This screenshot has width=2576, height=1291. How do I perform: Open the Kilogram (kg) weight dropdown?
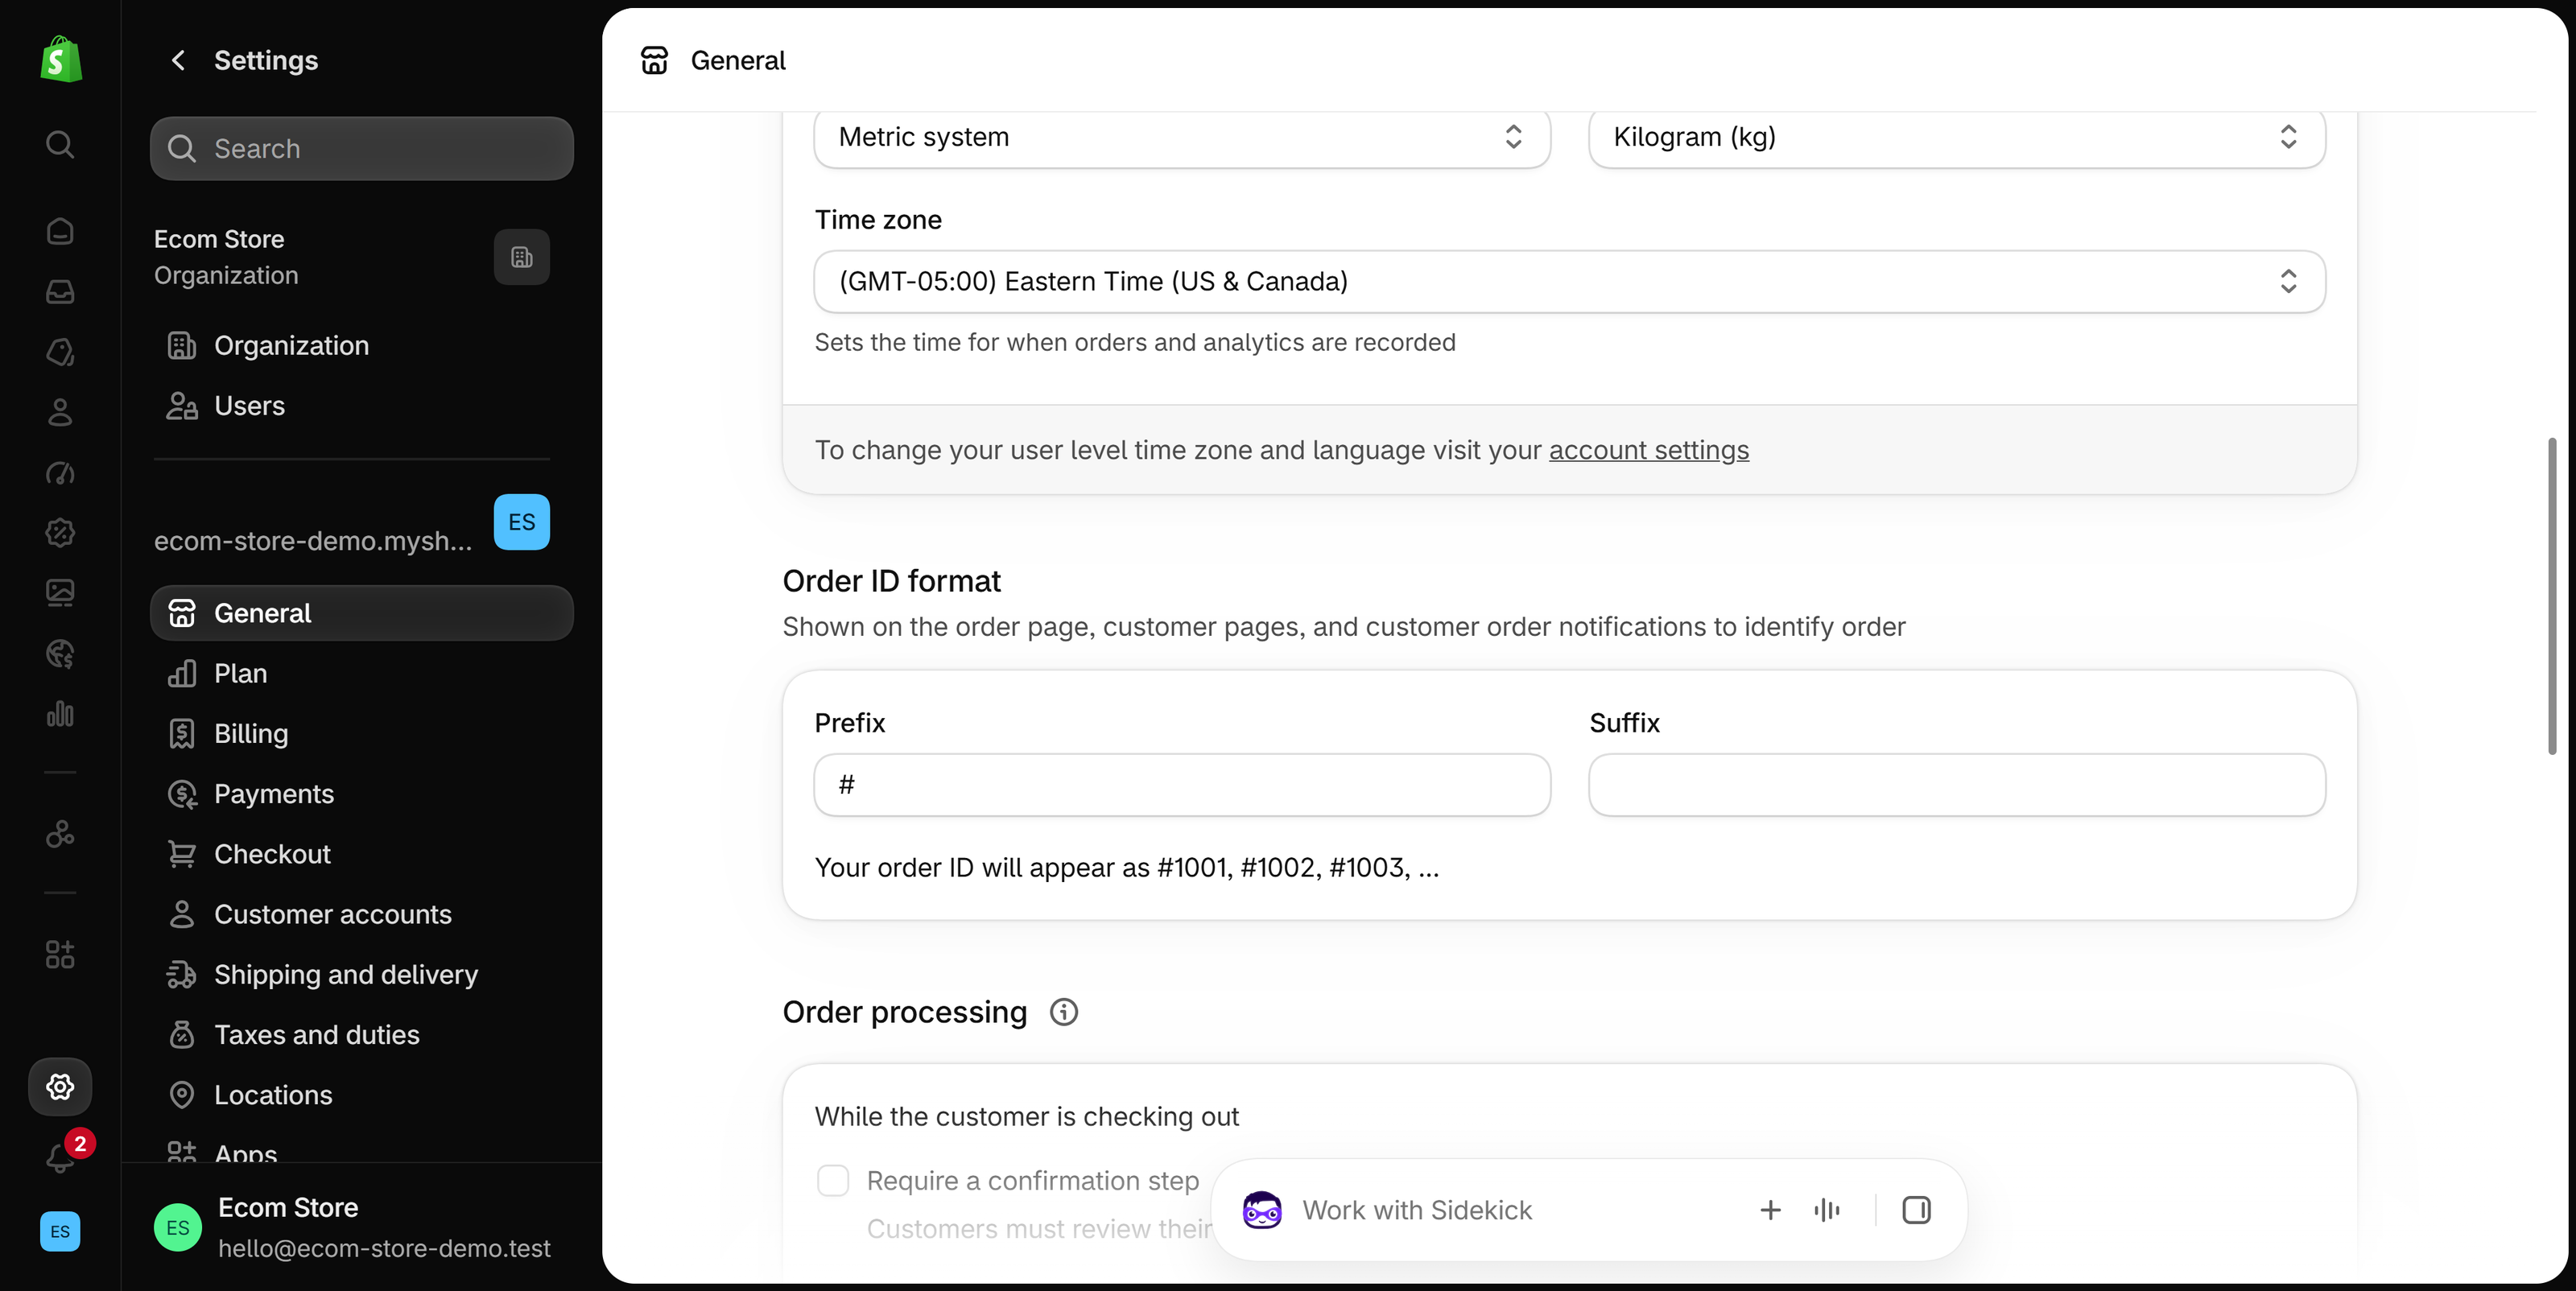tap(1957, 137)
